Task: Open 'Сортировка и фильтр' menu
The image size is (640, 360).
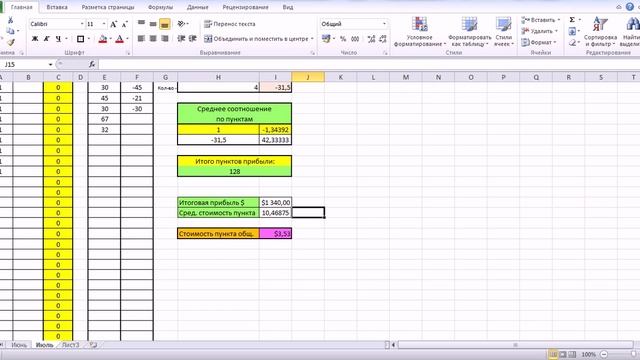Action: tap(600, 32)
